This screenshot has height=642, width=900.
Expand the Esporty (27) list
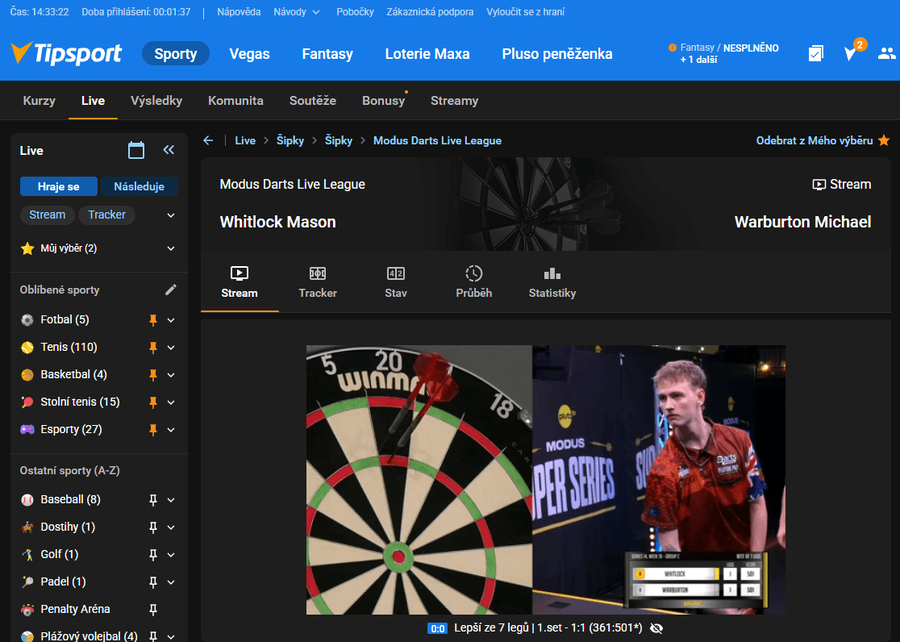[x=170, y=430]
